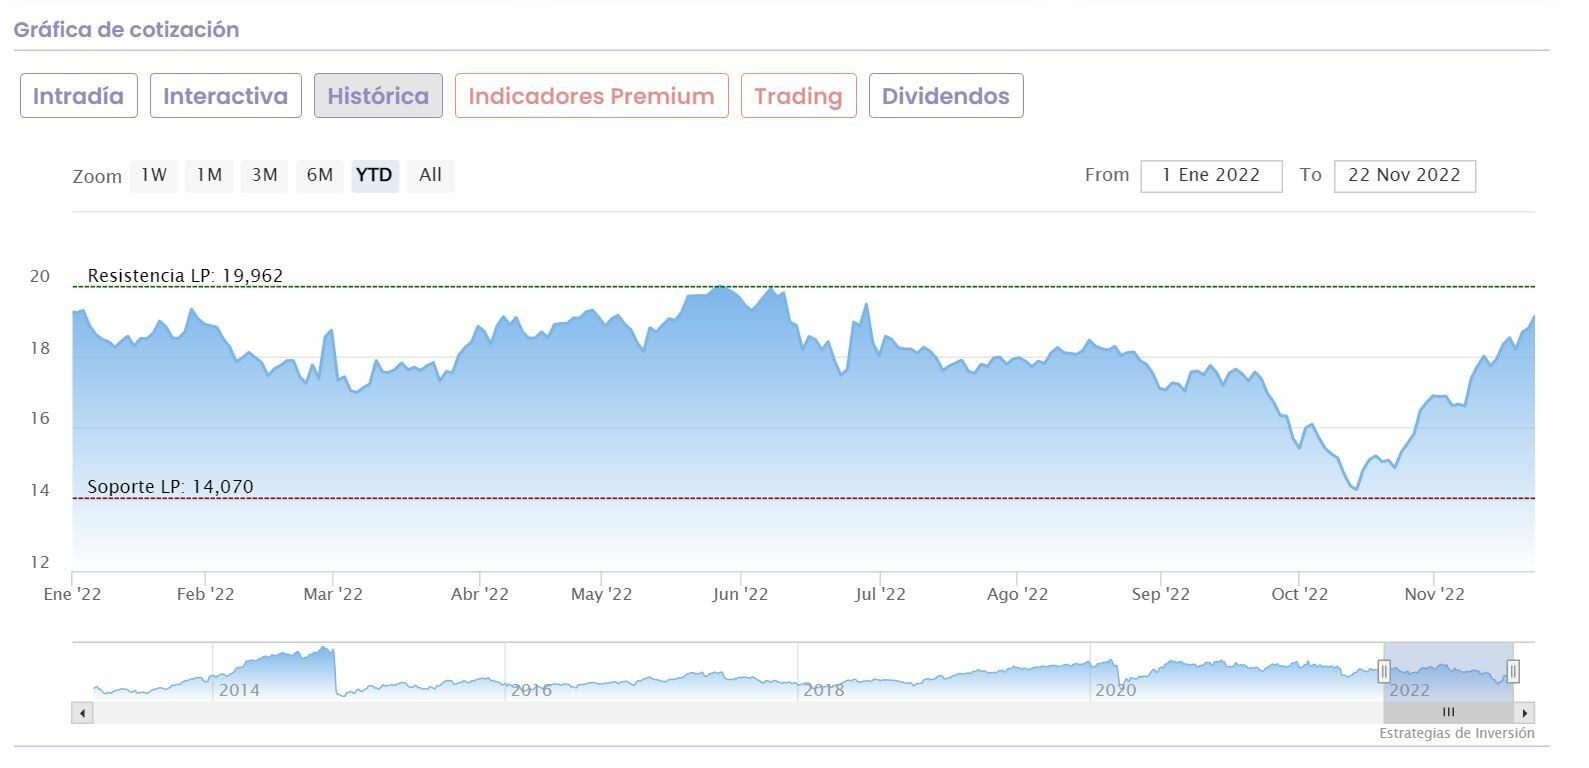Screen dimensions: 1589x768
Task: Switch to the Interactiva tab
Action: [225, 96]
